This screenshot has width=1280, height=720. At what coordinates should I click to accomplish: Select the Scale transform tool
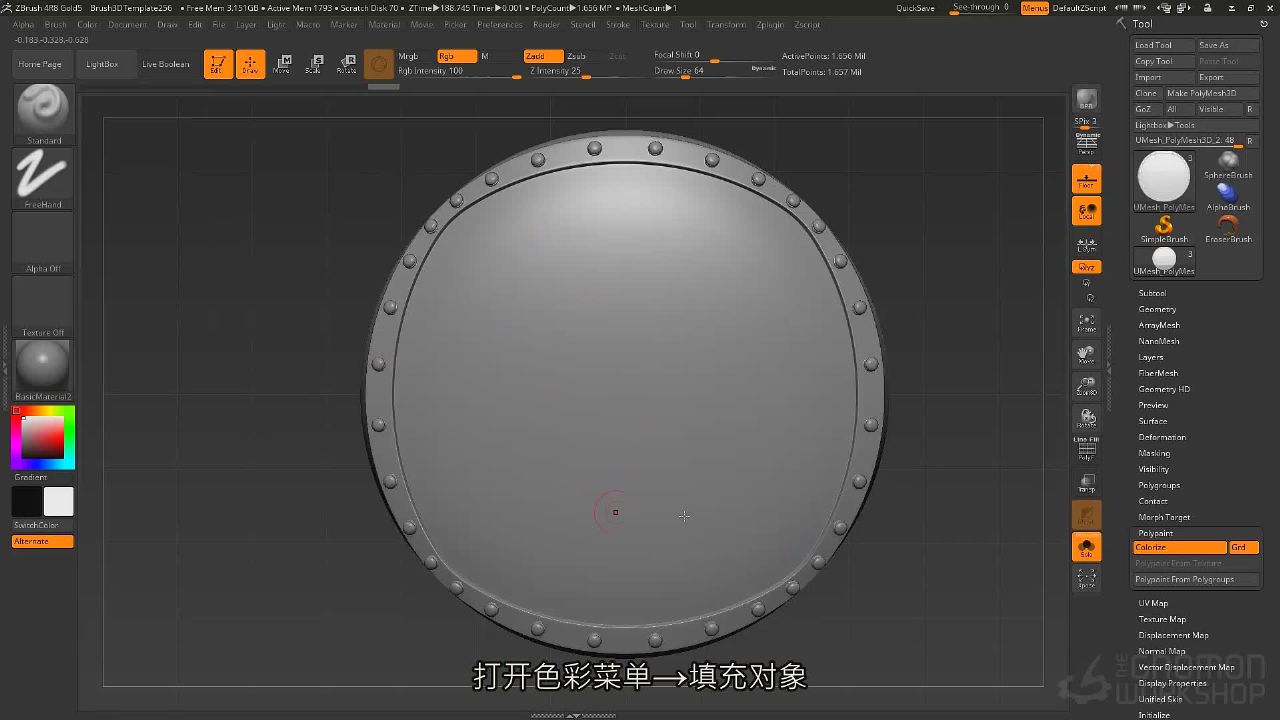(x=314, y=64)
